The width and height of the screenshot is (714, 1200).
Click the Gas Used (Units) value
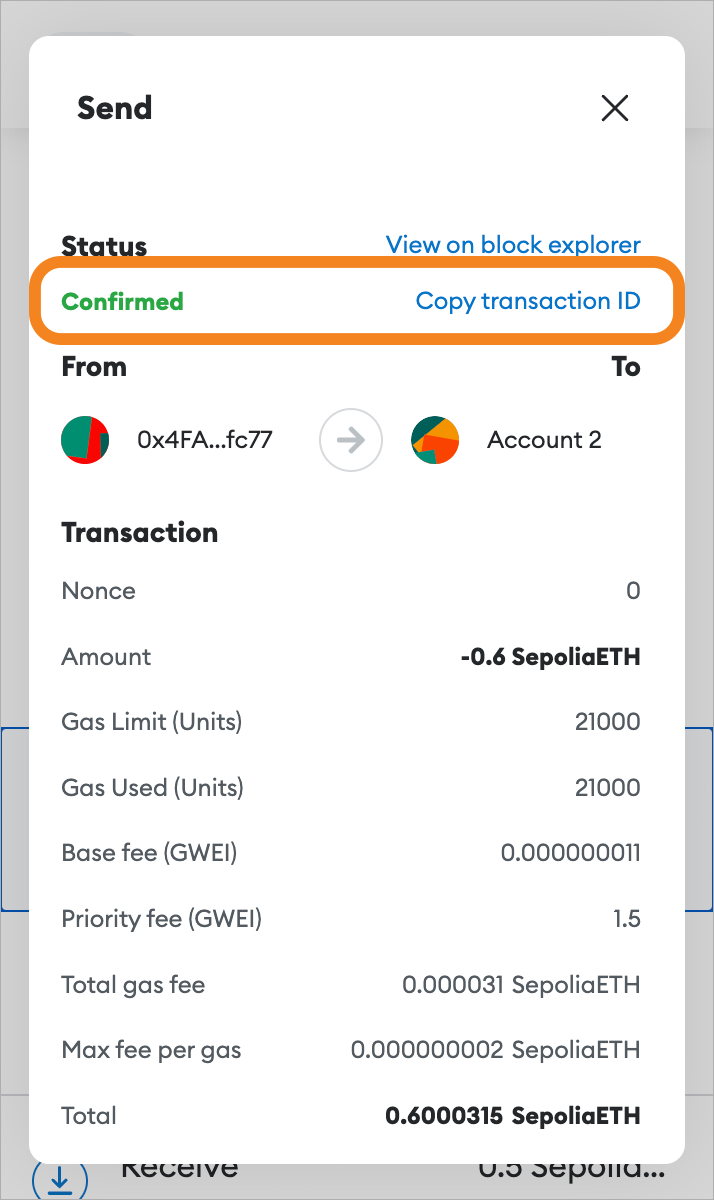[x=607, y=788]
